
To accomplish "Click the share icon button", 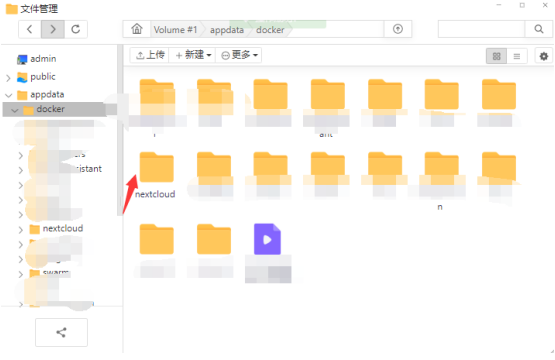I will point(61,332).
